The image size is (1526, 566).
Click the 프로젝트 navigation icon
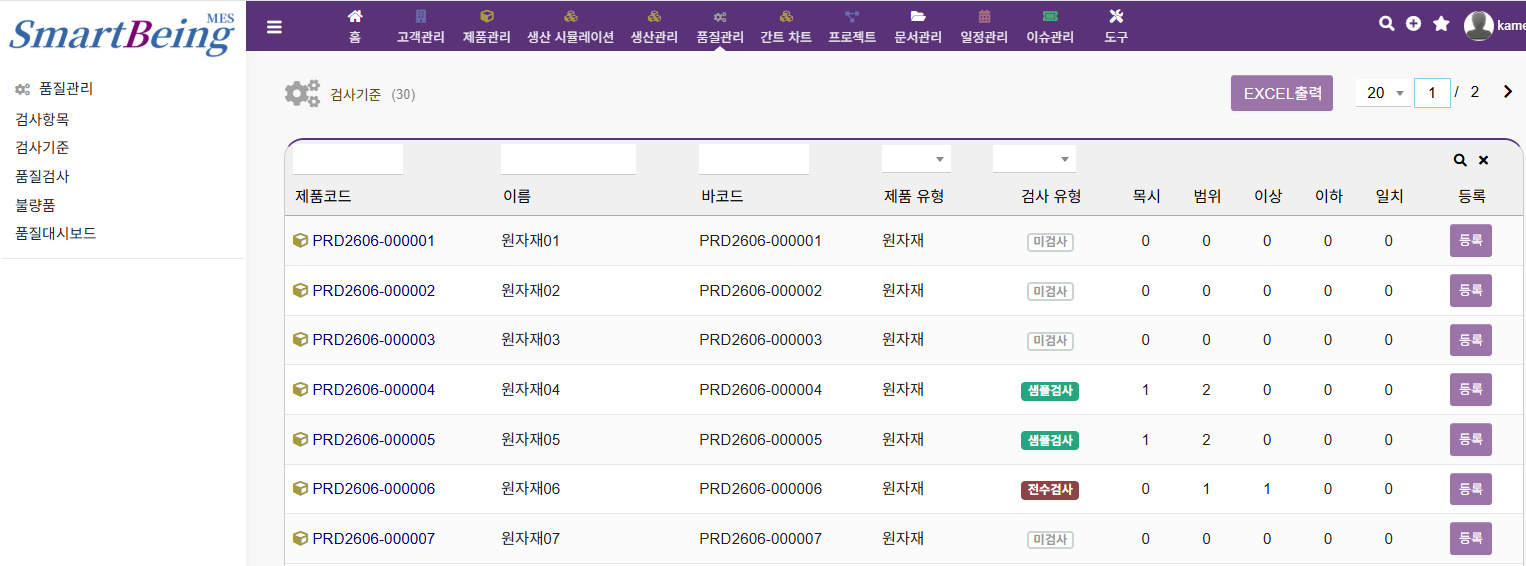coord(852,17)
